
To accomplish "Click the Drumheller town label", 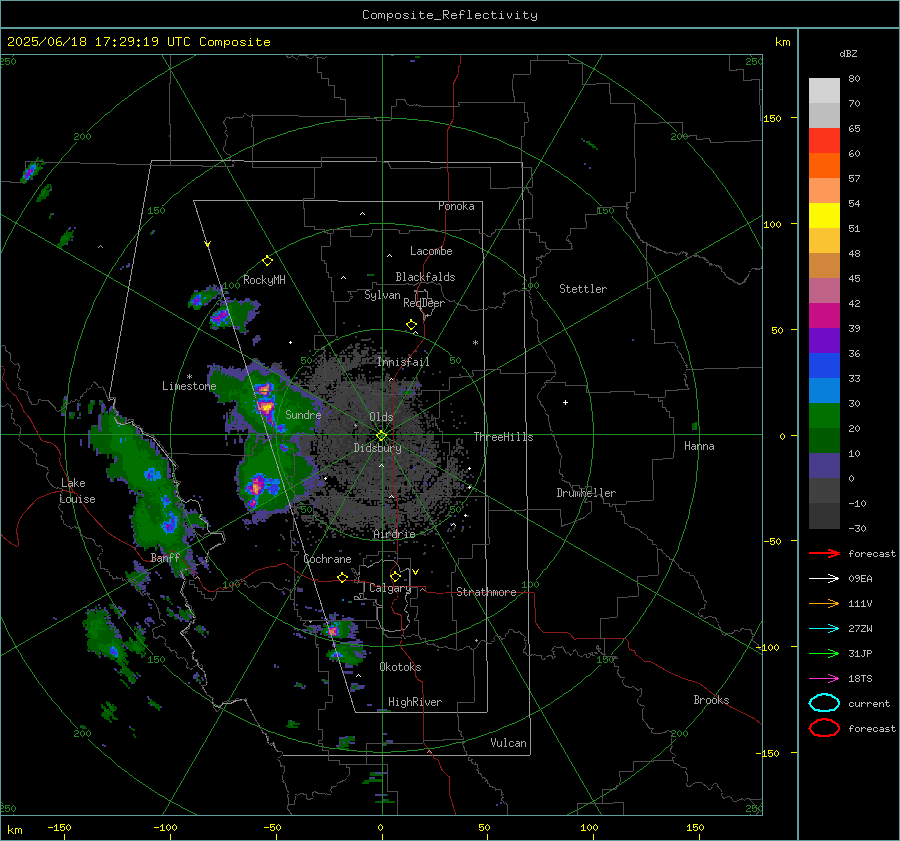I will [x=586, y=493].
